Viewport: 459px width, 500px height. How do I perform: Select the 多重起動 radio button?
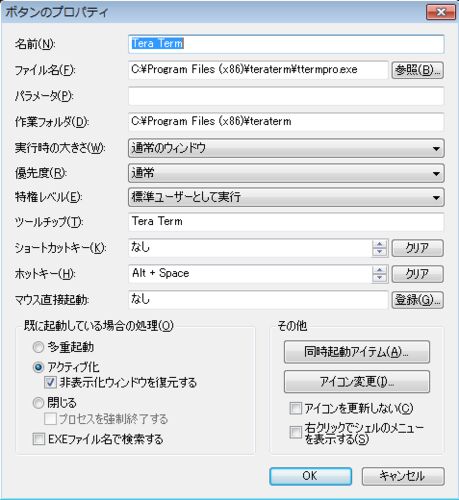pyautogui.click(x=38, y=347)
